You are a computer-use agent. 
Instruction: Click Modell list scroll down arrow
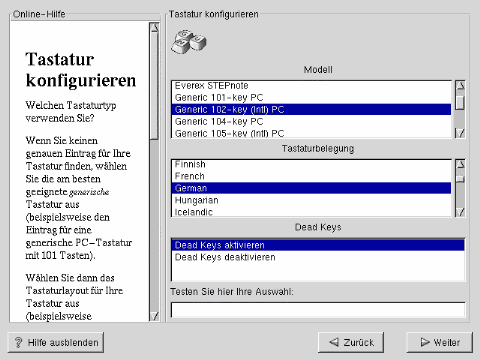click(460, 133)
